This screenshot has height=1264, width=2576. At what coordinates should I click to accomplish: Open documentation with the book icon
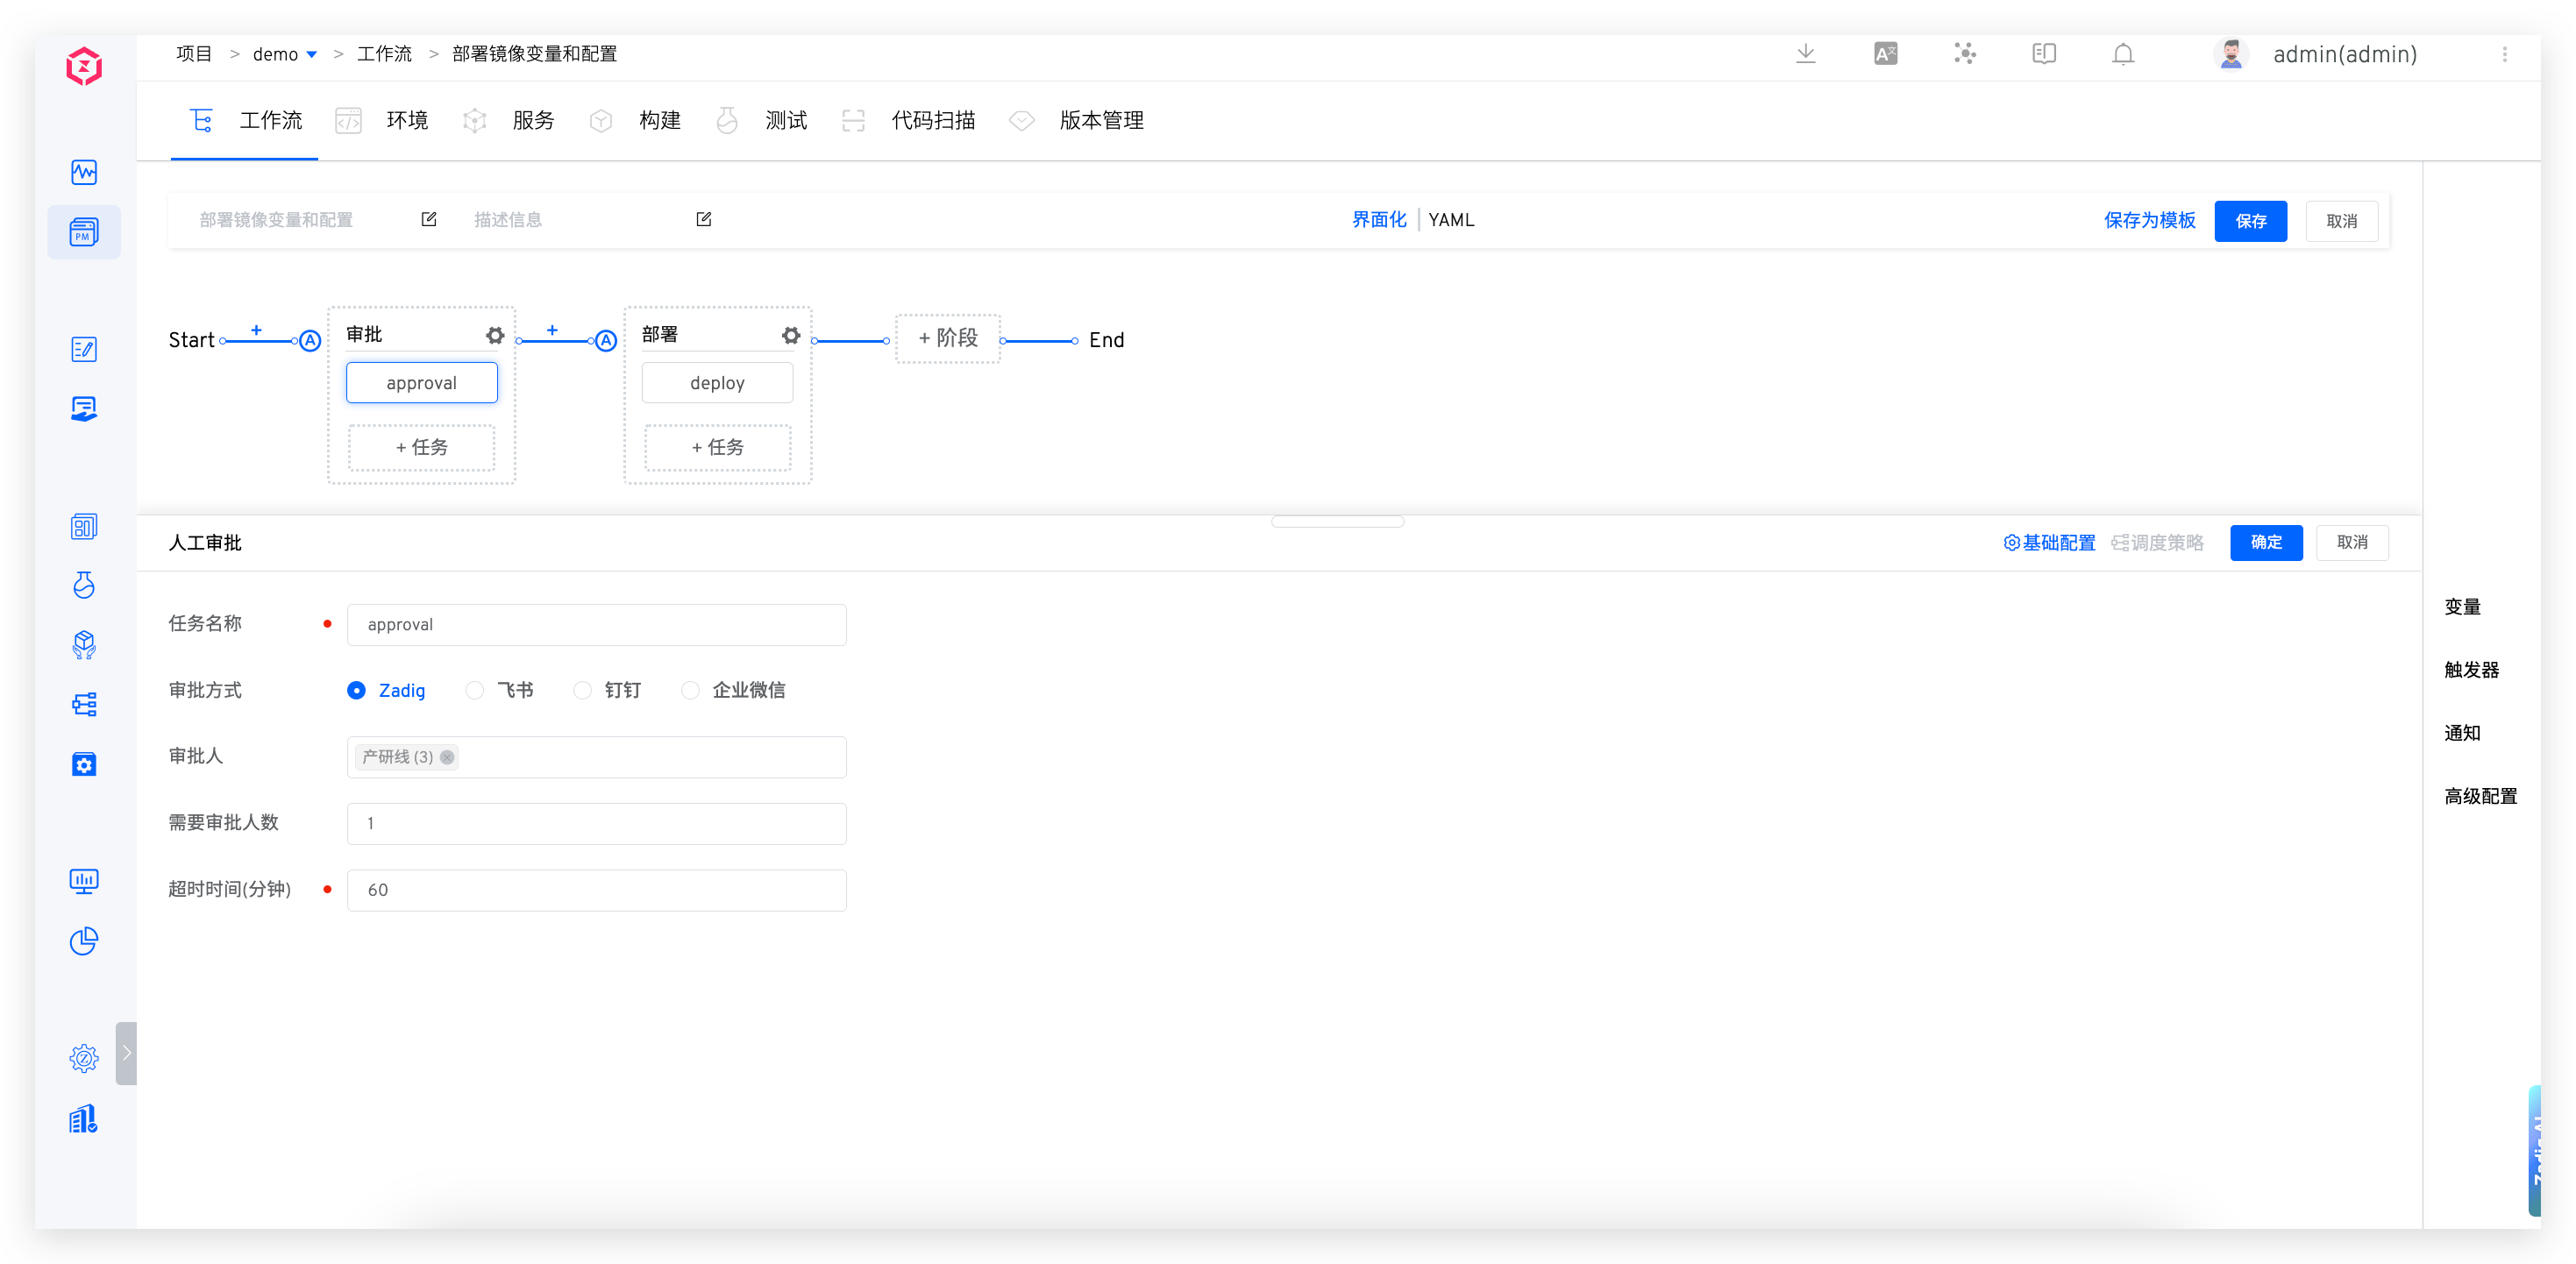pos(2043,54)
